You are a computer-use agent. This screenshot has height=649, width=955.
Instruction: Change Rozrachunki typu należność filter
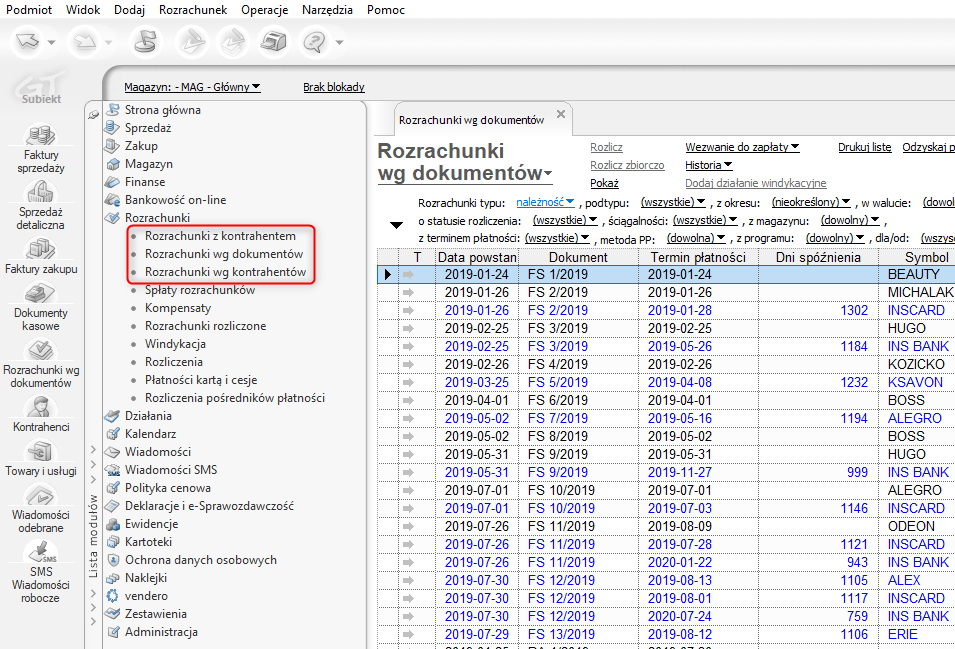point(545,202)
